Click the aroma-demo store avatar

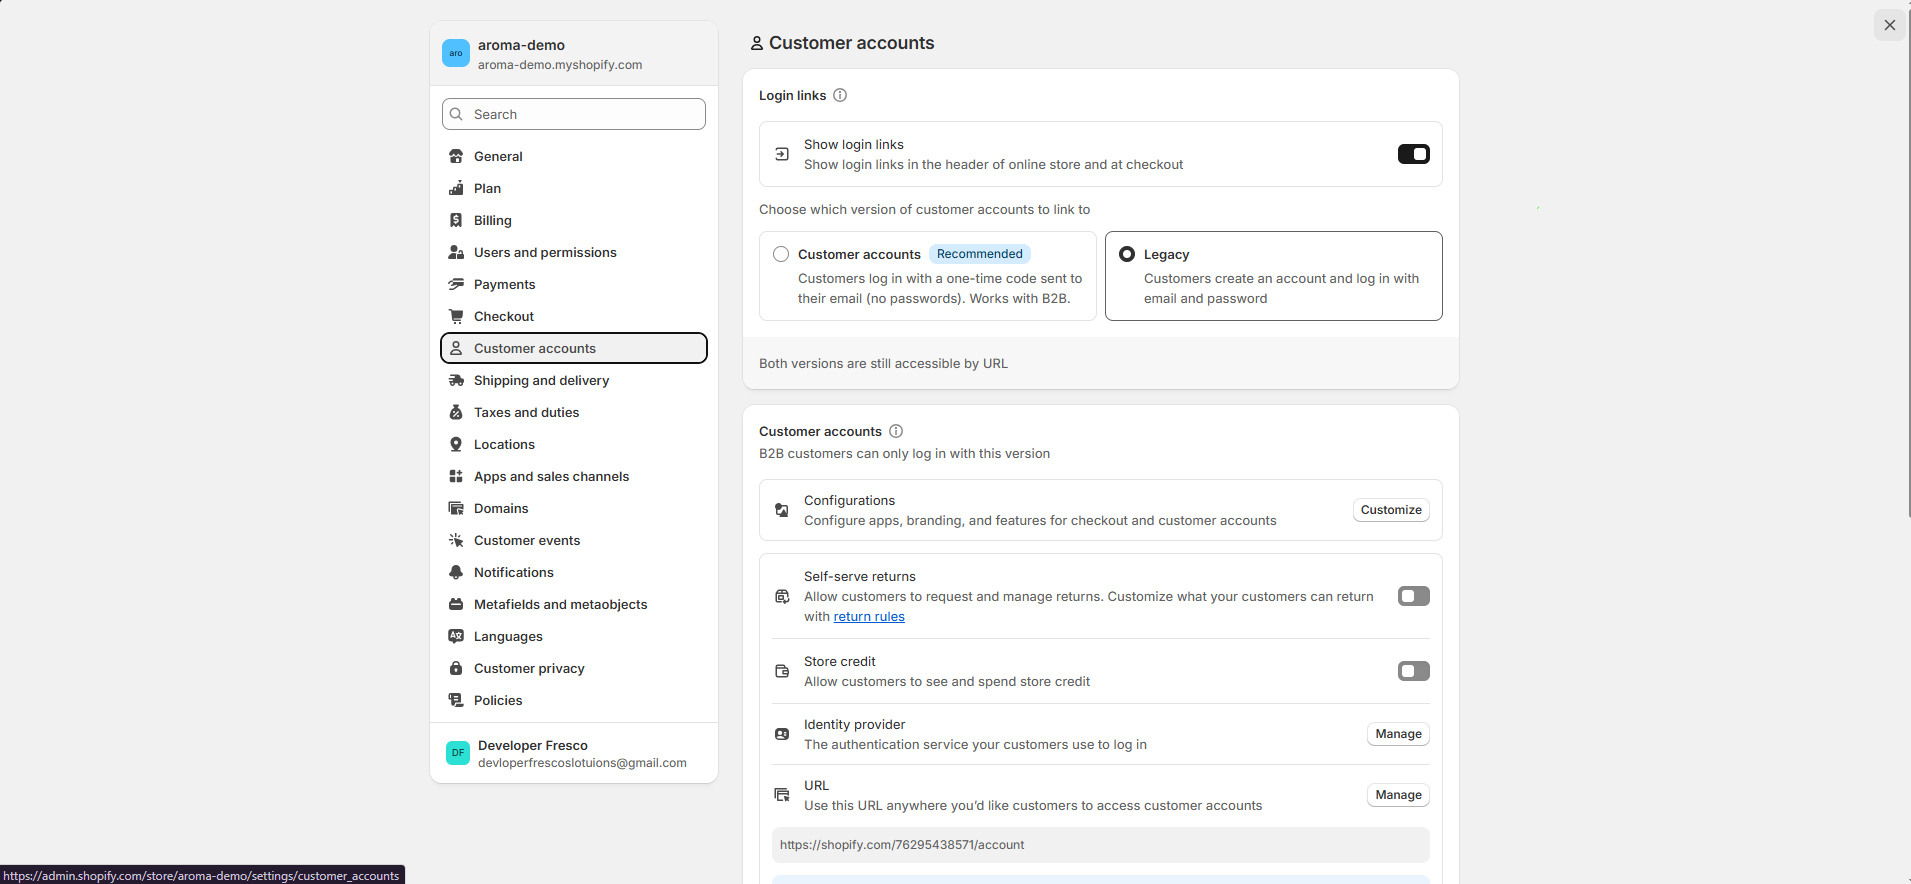456,53
